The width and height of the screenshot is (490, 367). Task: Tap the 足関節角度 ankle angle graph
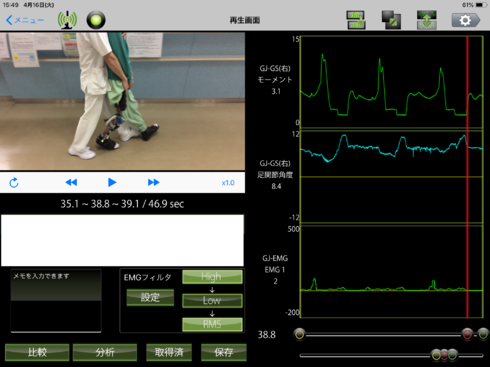tap(391, 177)
